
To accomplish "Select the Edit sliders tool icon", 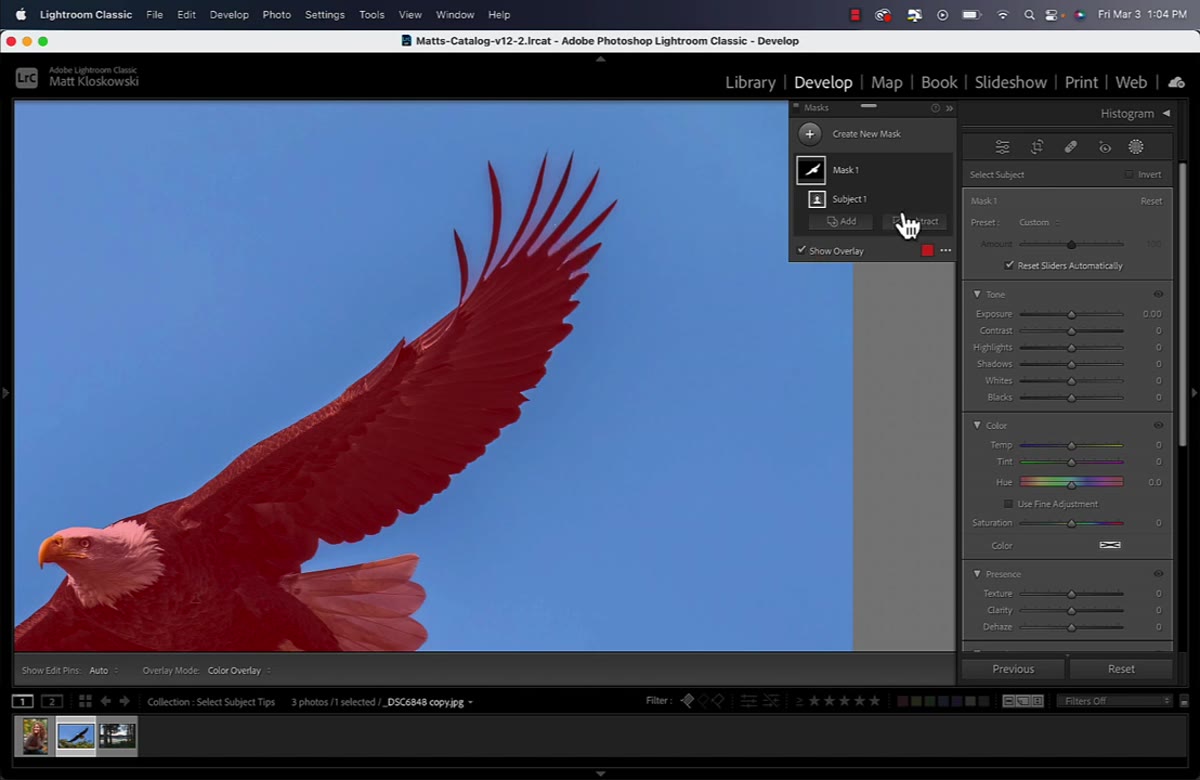I will pos(1002,147).
